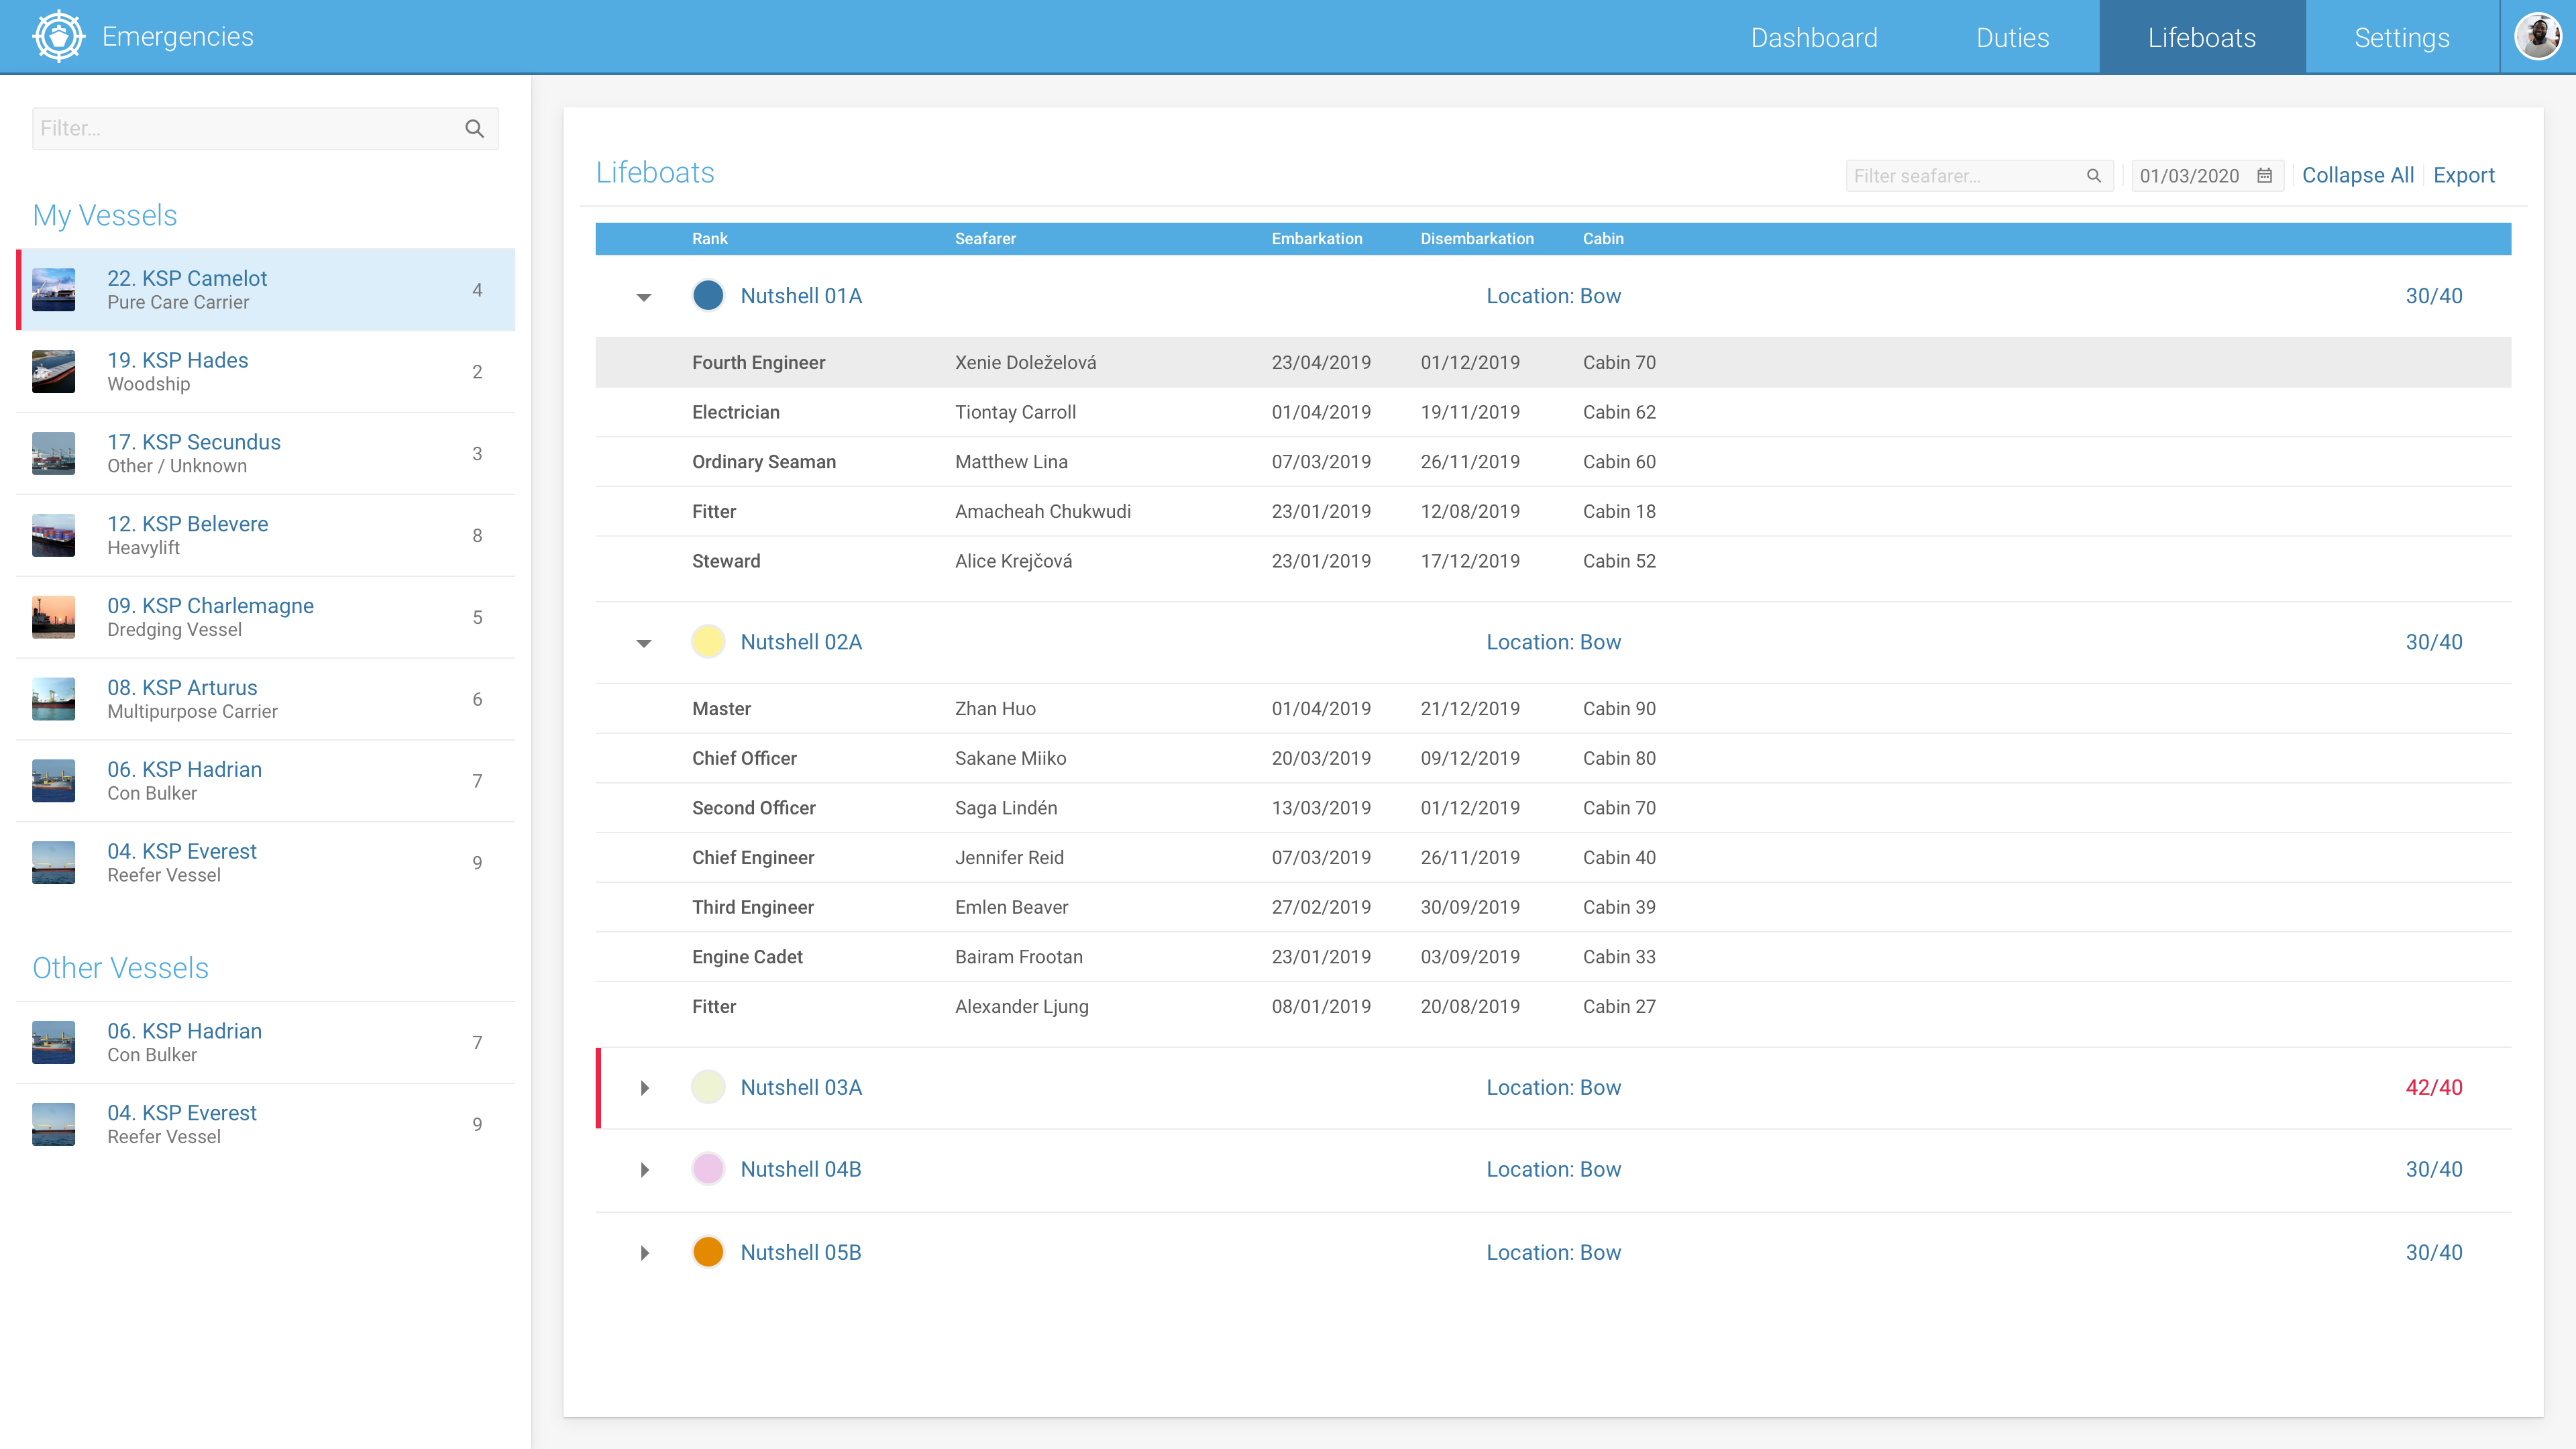Open the calendar date picker icon
Viewport: 2576px width, 1449px height.
2264,176
